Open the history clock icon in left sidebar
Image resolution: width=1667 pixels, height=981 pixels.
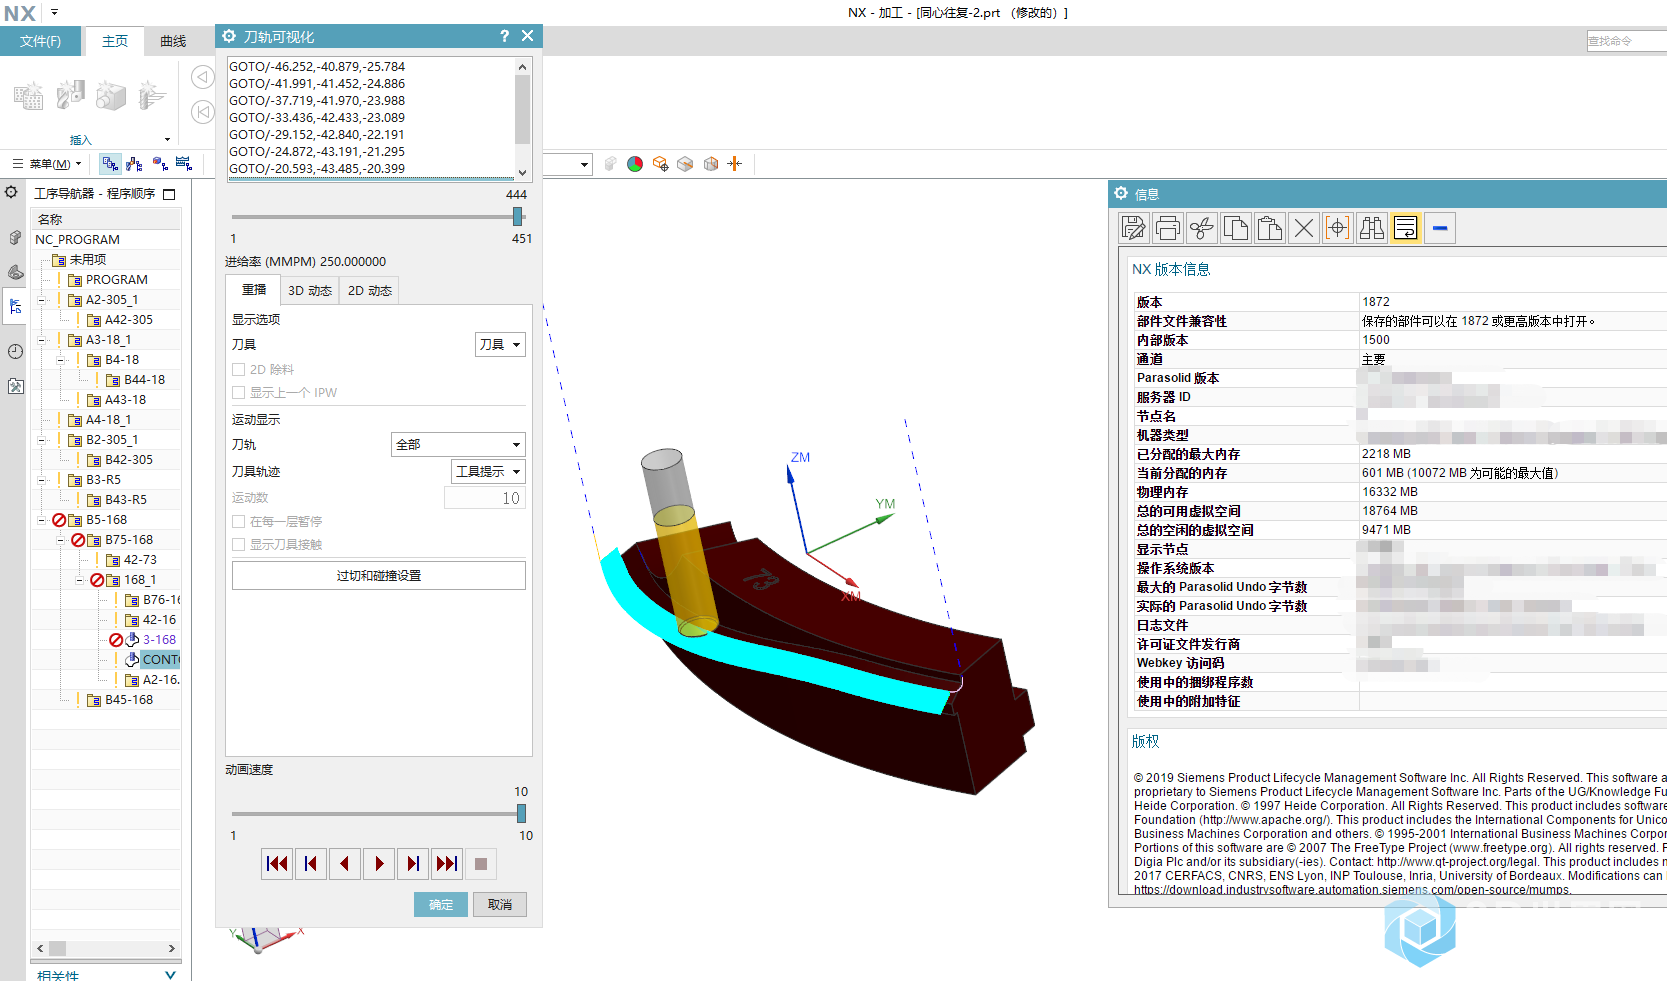15,351
